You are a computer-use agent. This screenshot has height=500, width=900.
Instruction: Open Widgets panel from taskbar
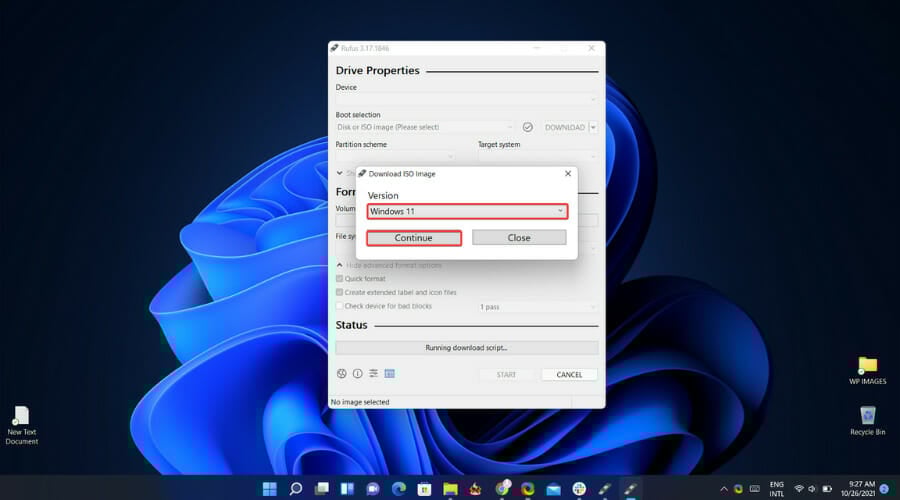coord(347,489)
